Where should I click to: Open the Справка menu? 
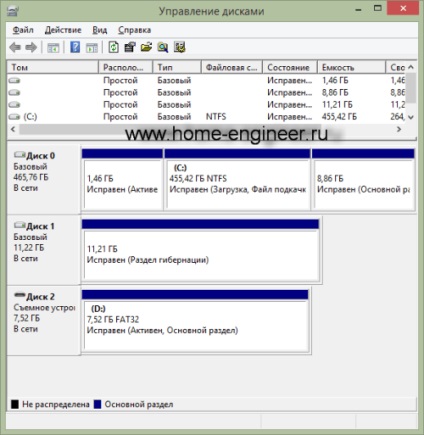point(134,30)
